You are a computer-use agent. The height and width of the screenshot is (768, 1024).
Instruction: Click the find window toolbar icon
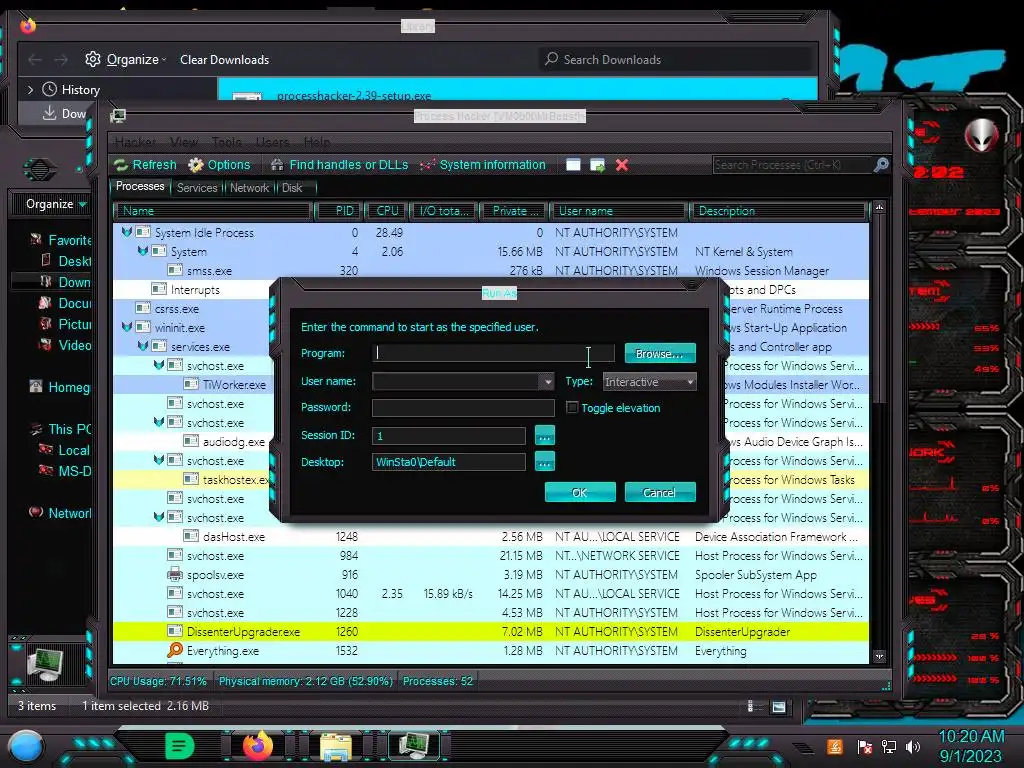point(573,165)
